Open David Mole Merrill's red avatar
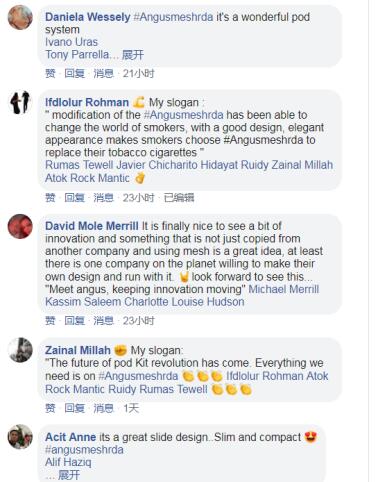 click(20, 226)
